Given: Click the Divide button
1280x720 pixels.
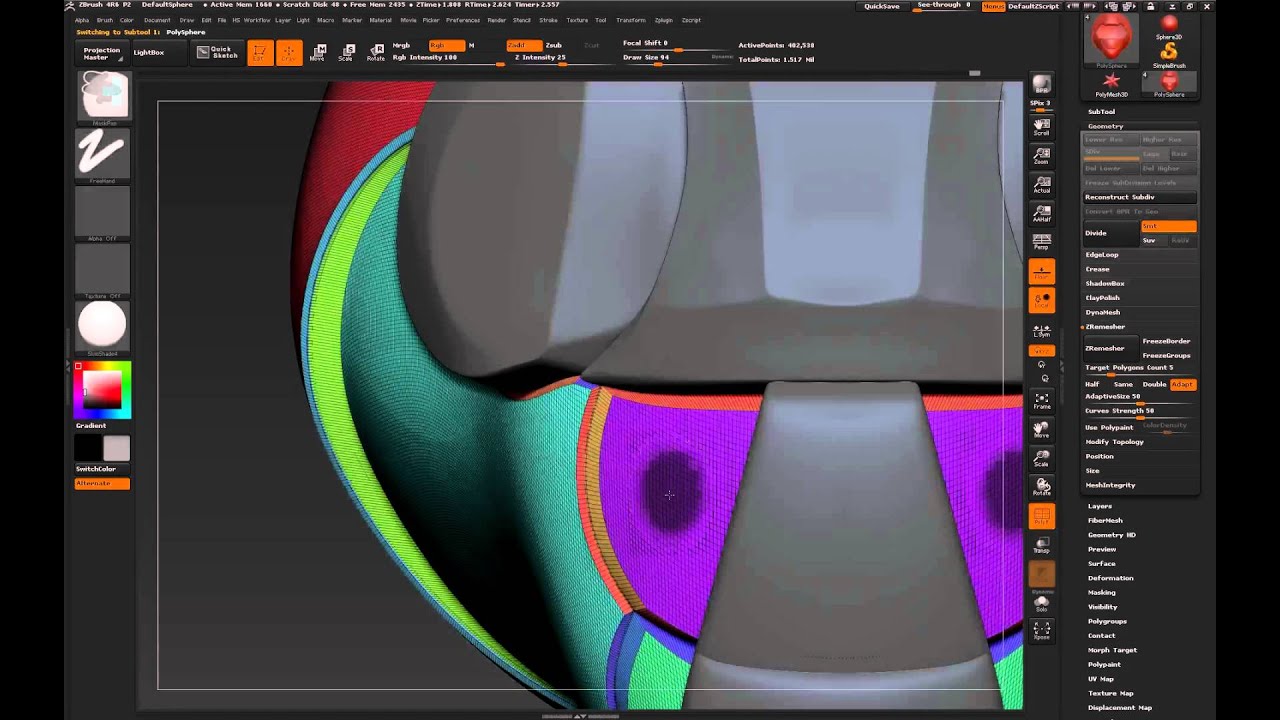Looking at the screenshot, I should pyautogui.click(x=1110, y=233).
